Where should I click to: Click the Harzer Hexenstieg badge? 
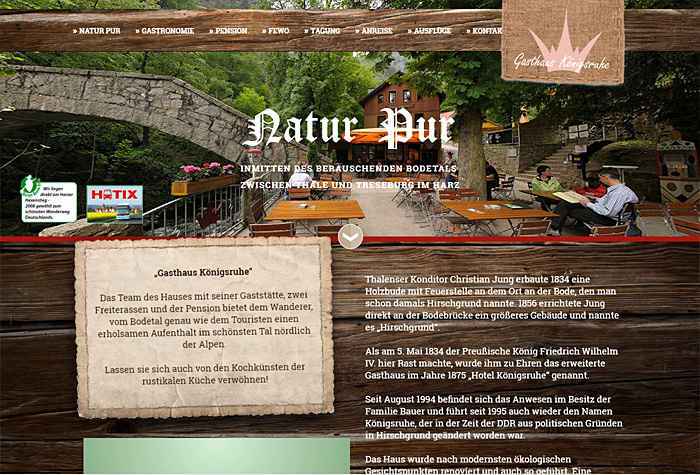(x=49, y=199)
